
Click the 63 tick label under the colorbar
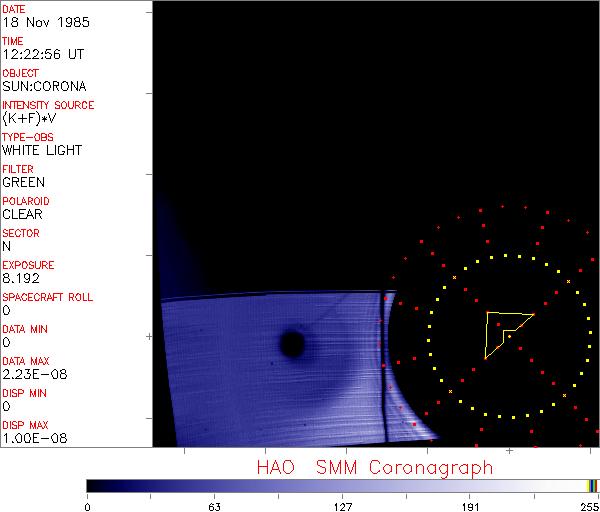pos(213,506)
